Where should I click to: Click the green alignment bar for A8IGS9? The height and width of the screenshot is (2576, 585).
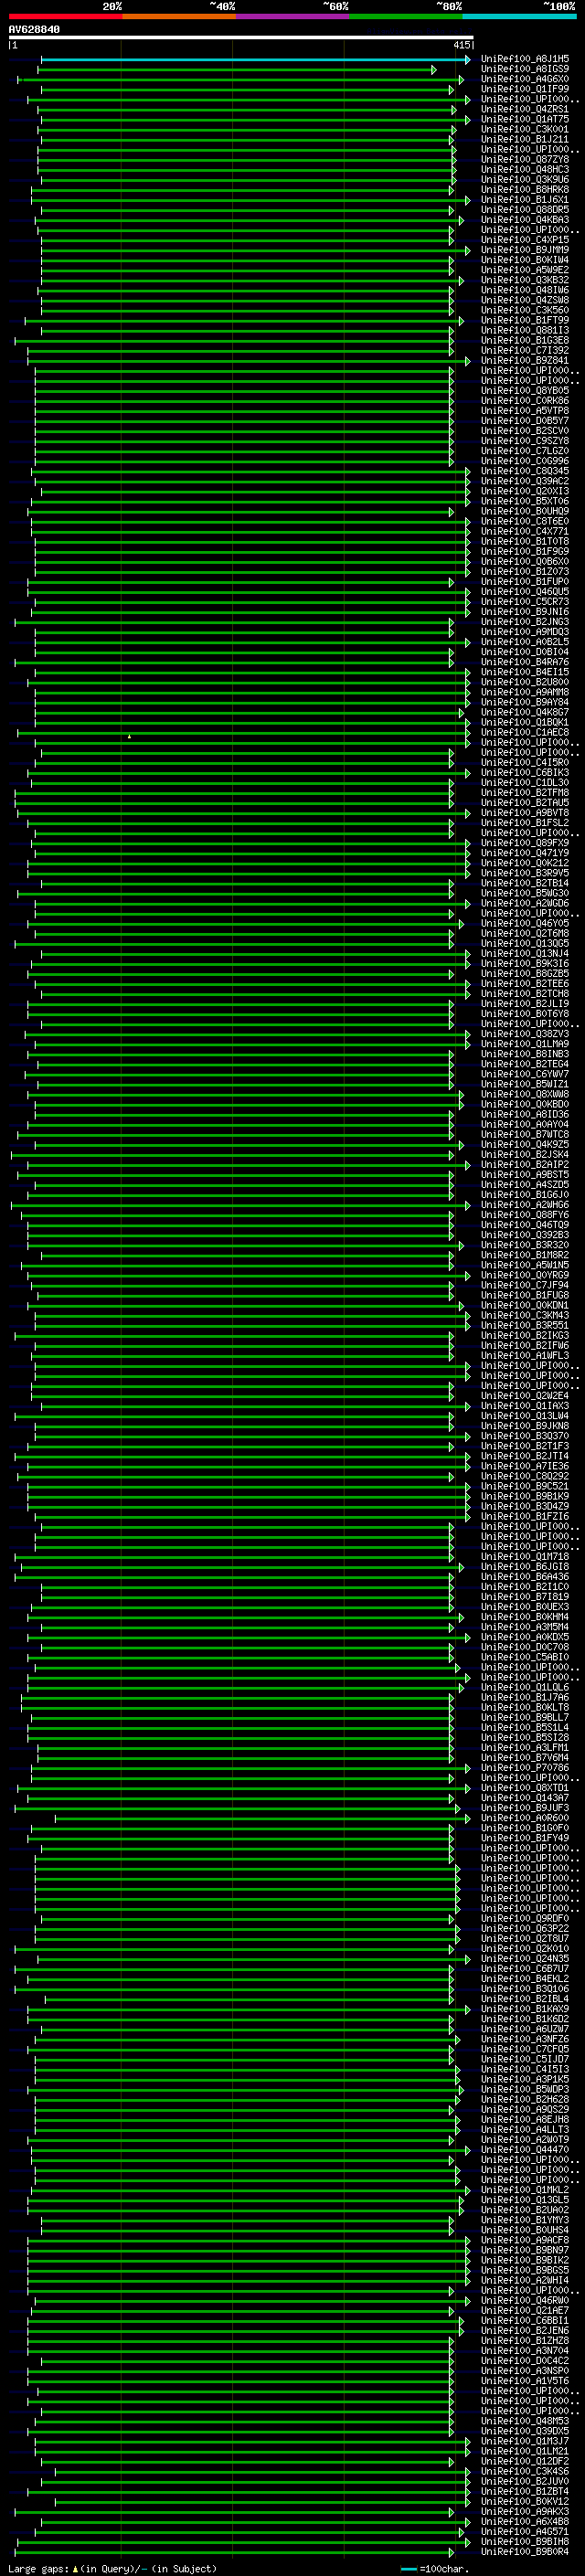(237, 70)
